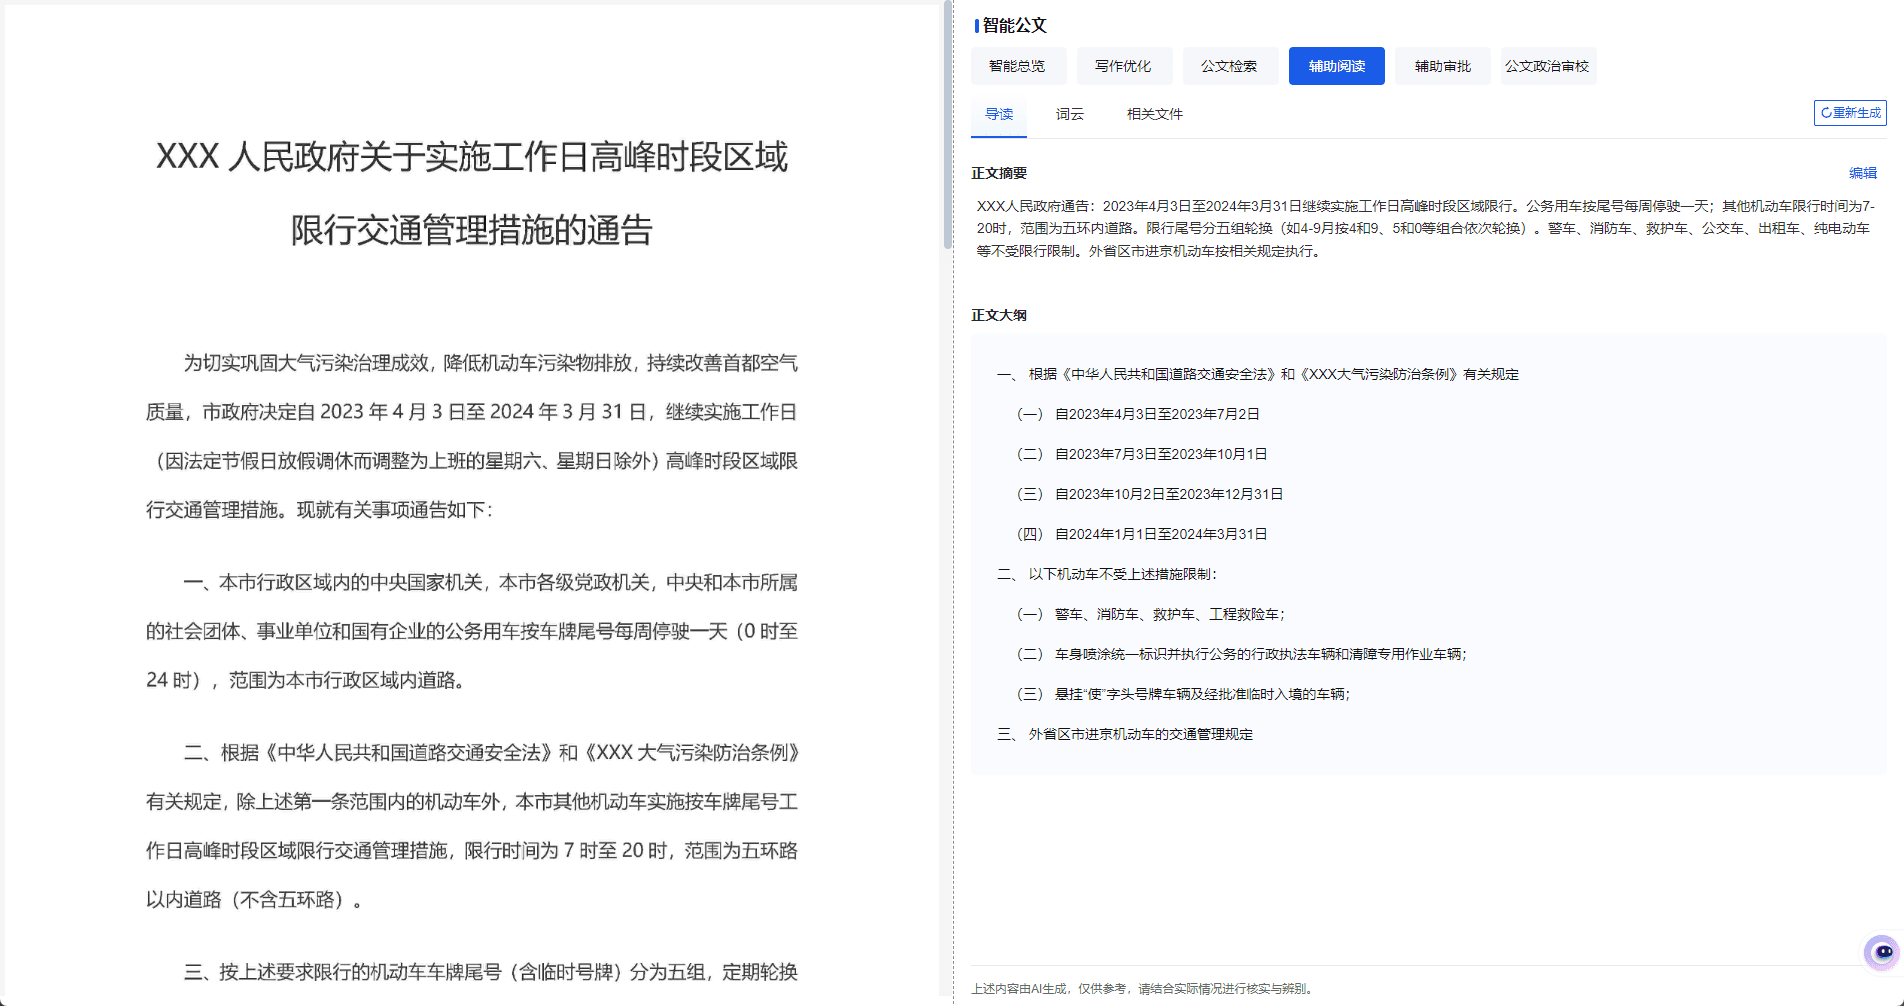Select outline item 警车、消防车、救护车、工程救险车
This screenshot has width=1904, height=1006.
[x=1151, y=614]
